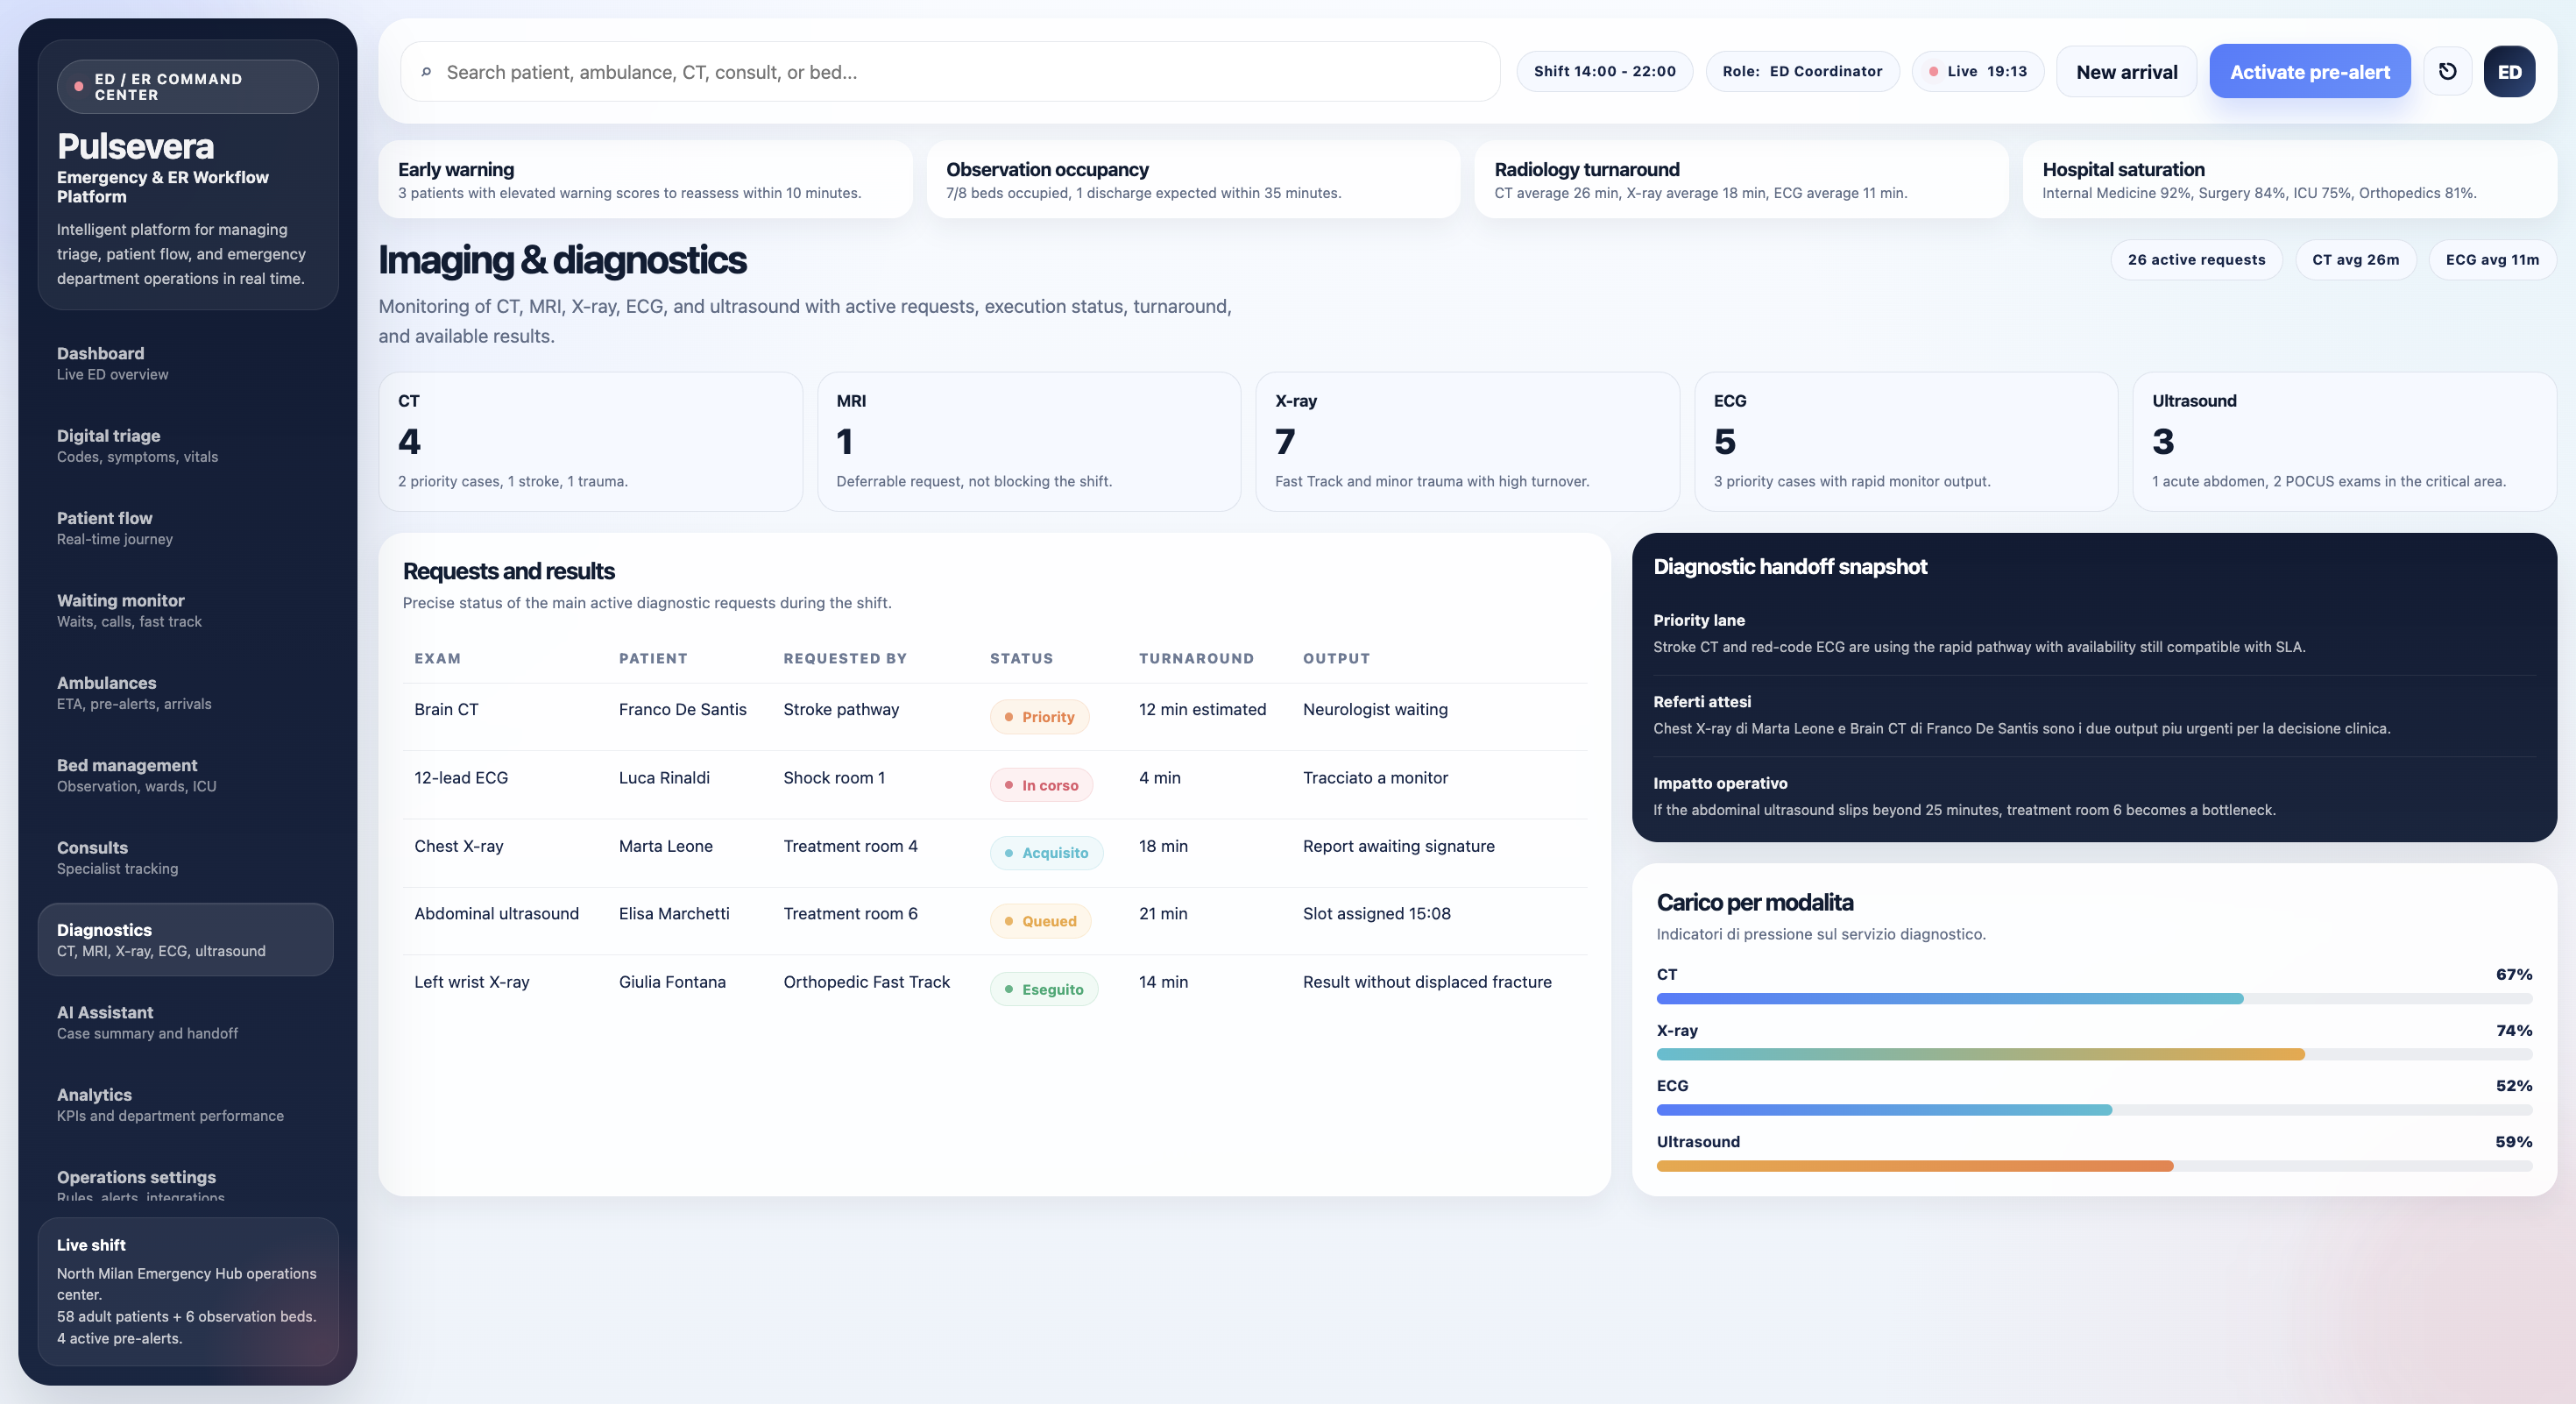Screen dimensions: 2576x1404
Task: Select the Priority status badge
Action: [x=1039, y=716]
